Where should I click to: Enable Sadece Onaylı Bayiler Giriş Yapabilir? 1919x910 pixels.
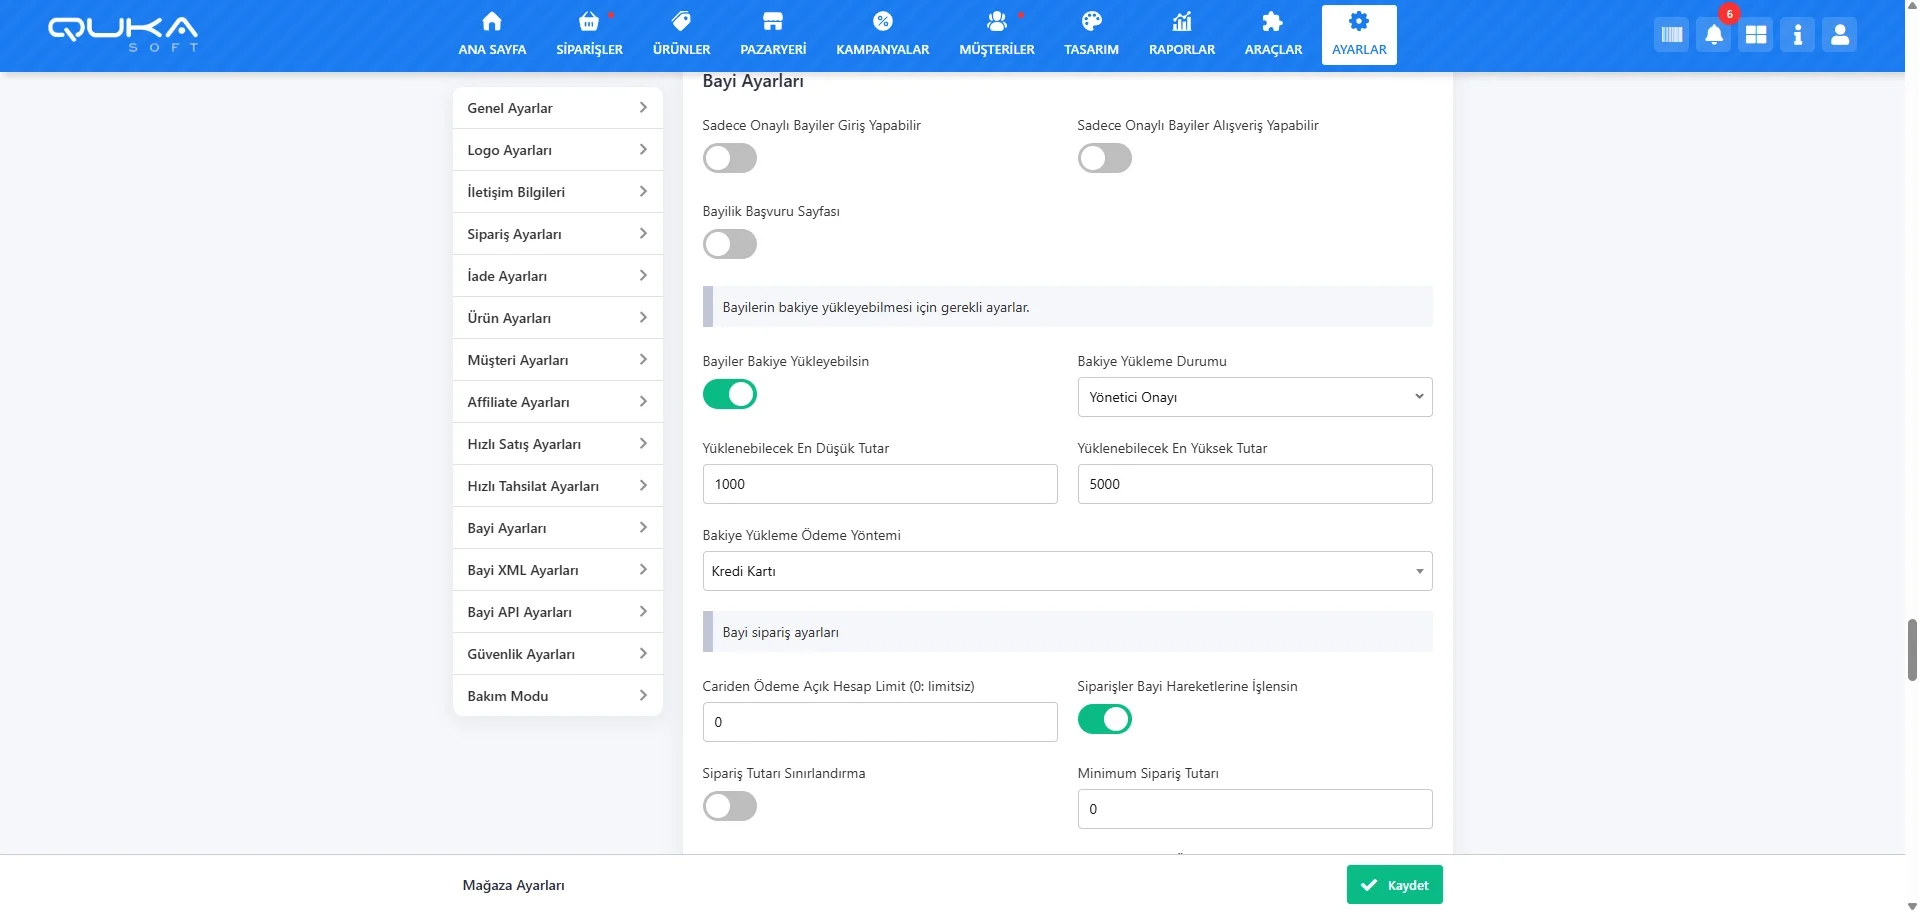pyautogui.click(x=730, y=158)
